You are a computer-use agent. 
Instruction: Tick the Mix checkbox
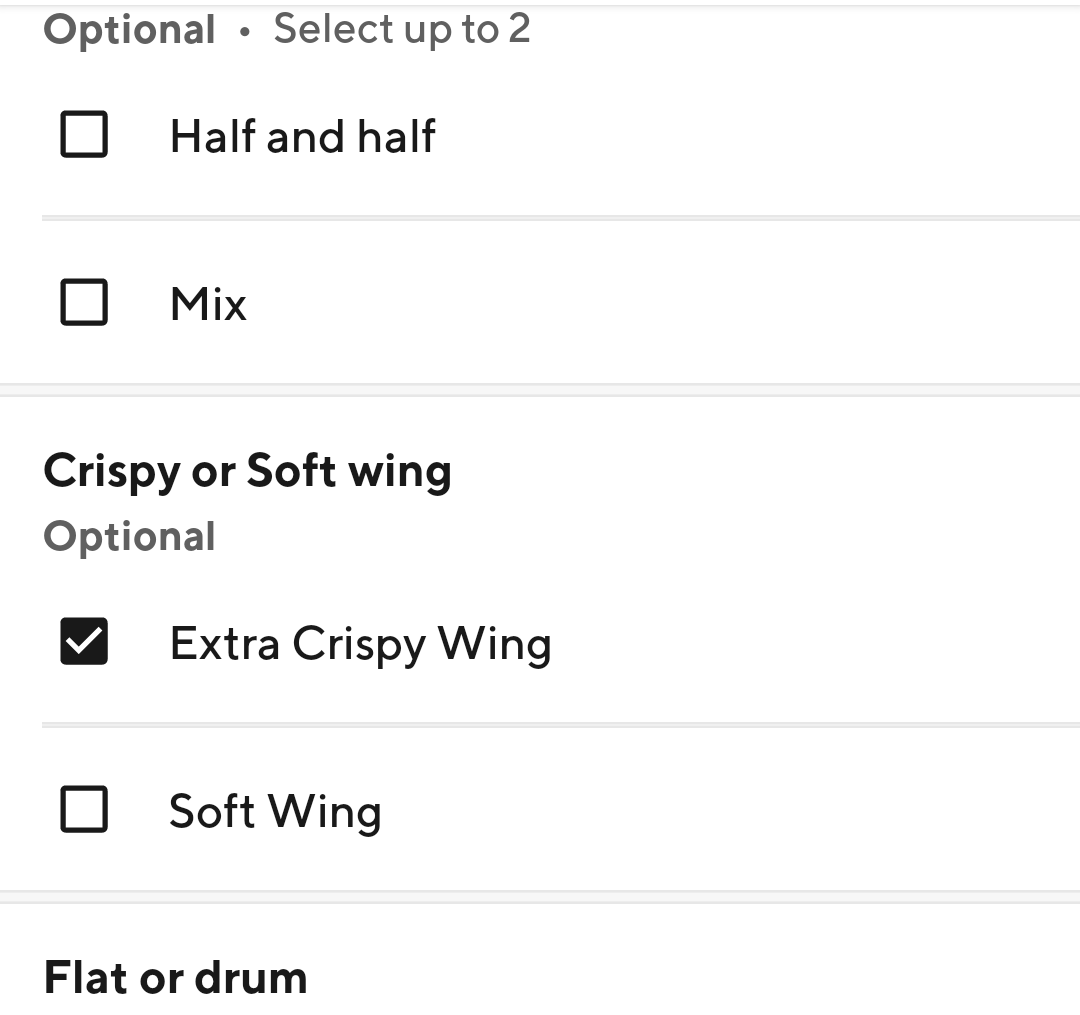pyautogui.click(x=84, y=303)
